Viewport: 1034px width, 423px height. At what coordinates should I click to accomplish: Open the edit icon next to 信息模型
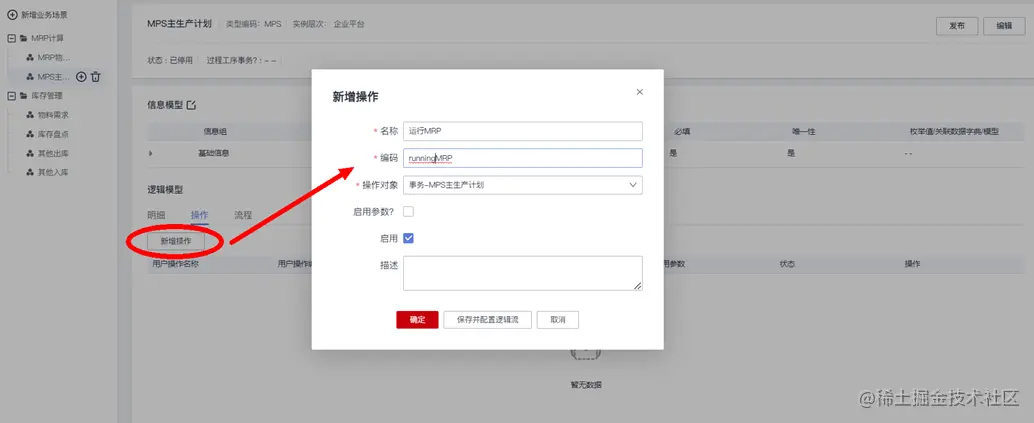pyautogui.click(x=192, y=105)
